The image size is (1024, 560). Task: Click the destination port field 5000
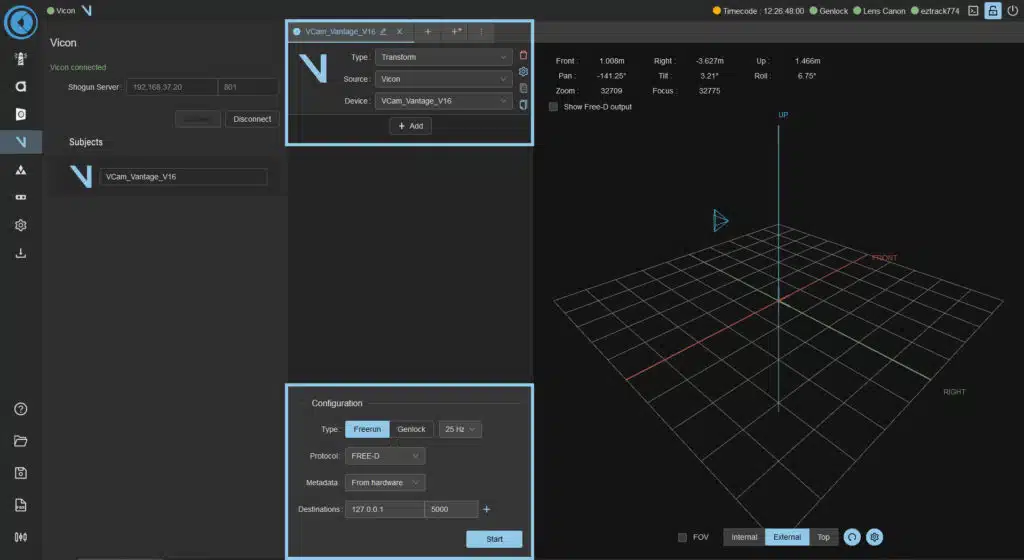(x=451, y=510)
